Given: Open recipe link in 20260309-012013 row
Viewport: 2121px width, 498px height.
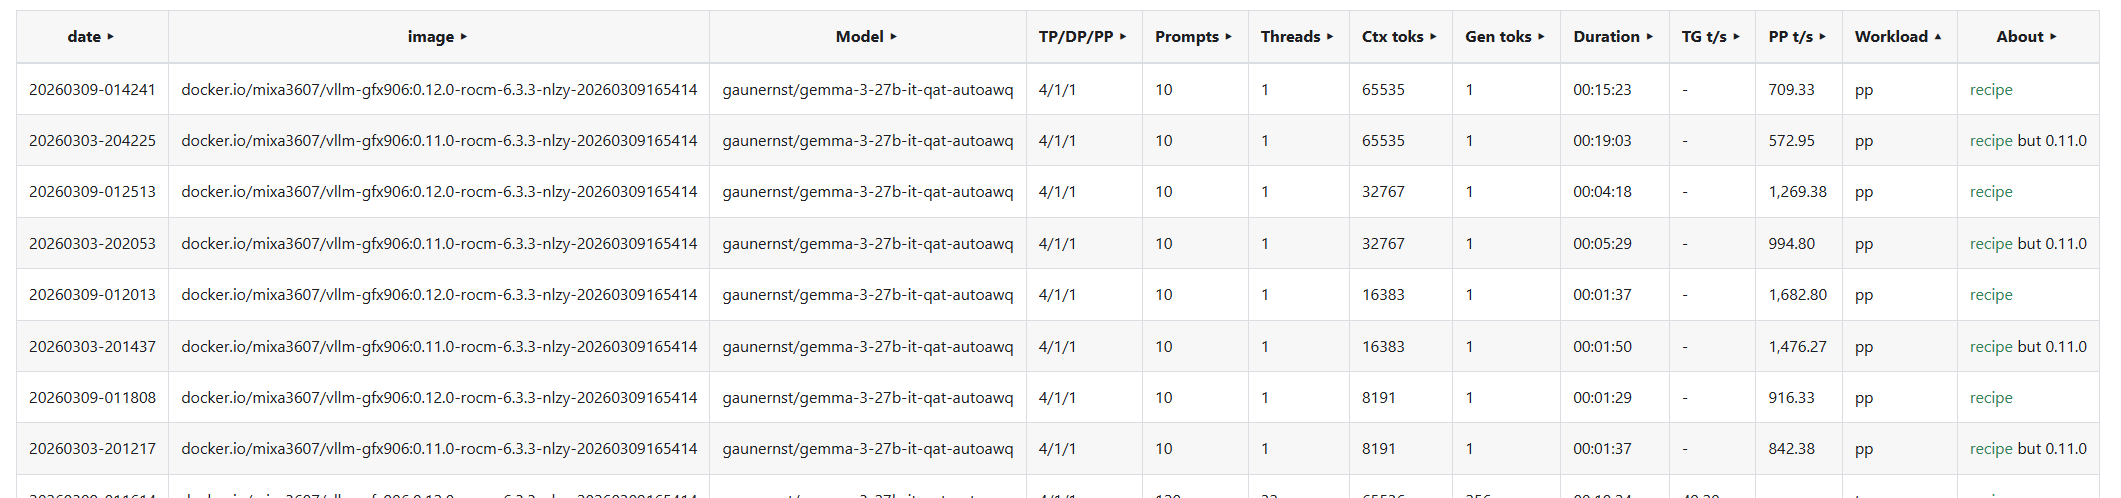Looking at the screenshot, I should 1991,295.
